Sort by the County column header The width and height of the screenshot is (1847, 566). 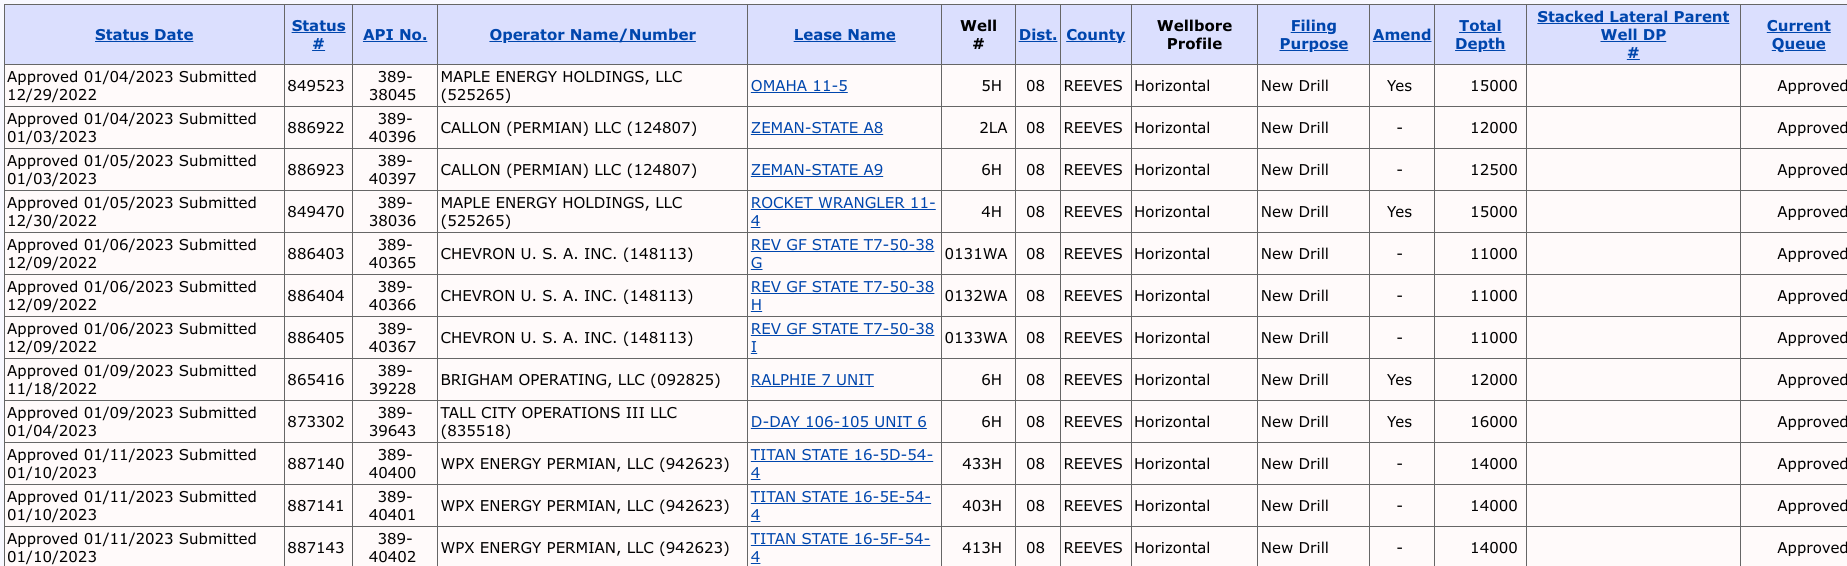(x=1095, y=35)
